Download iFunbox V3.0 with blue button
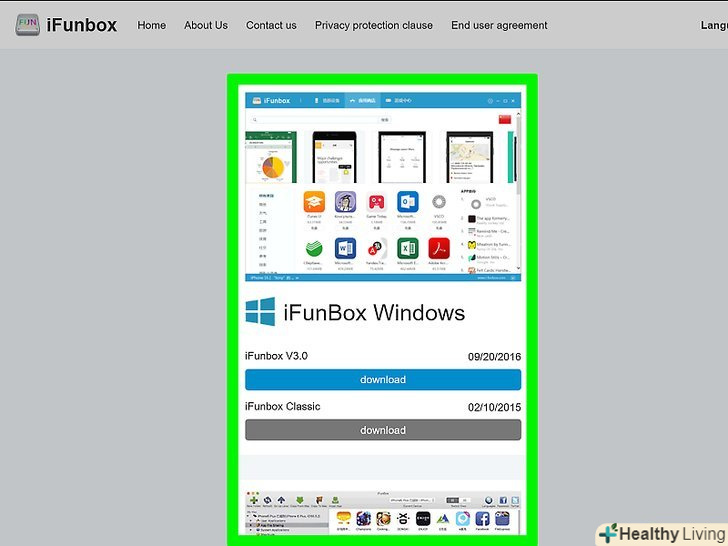Viewport: 728px width, 546px height. click(x=383, y=380)
